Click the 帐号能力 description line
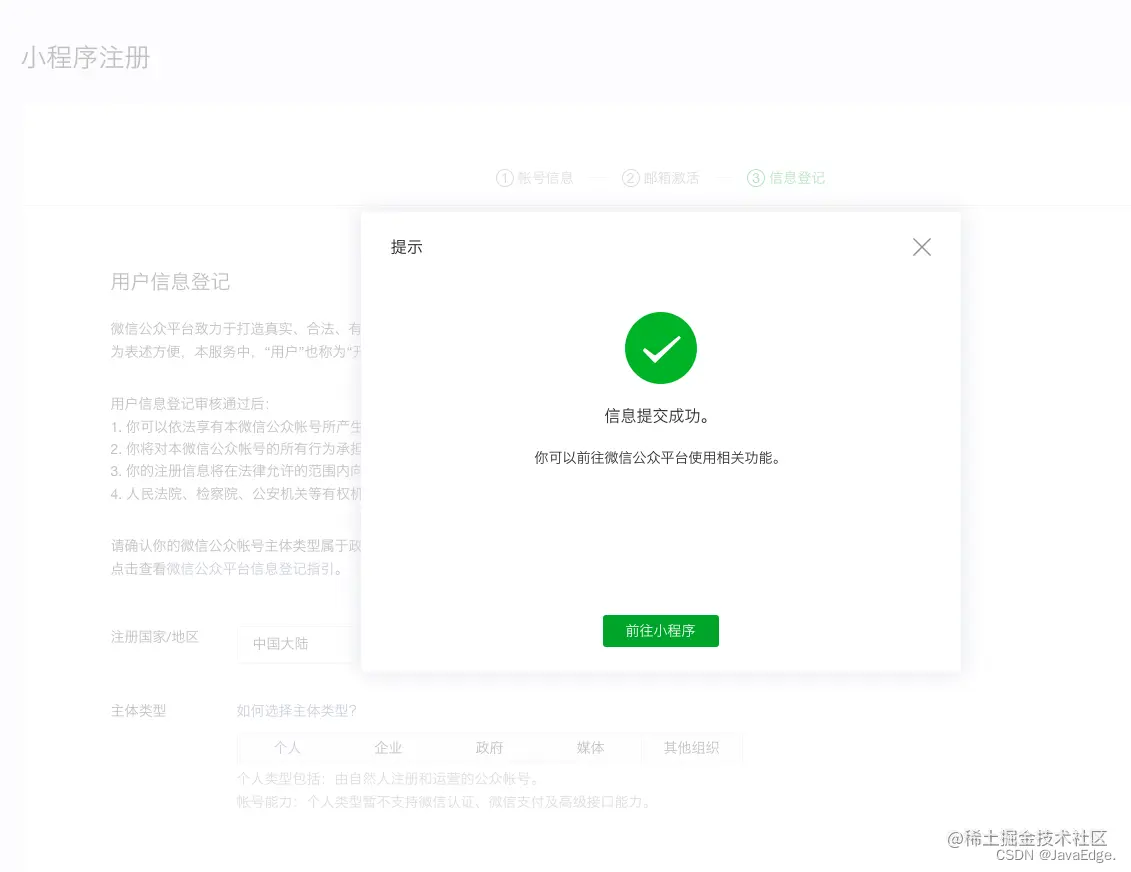This screenshot has height=872, width=1131. tap(444, 802)
